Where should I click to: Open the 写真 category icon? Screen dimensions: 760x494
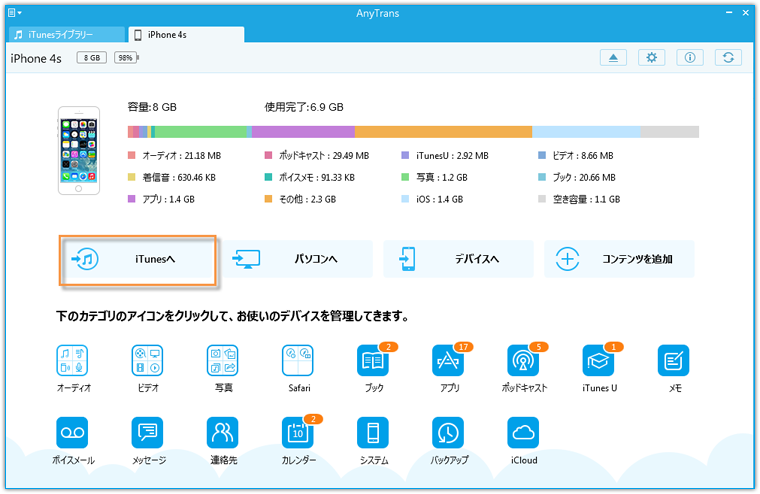click(x=222, y=361)
